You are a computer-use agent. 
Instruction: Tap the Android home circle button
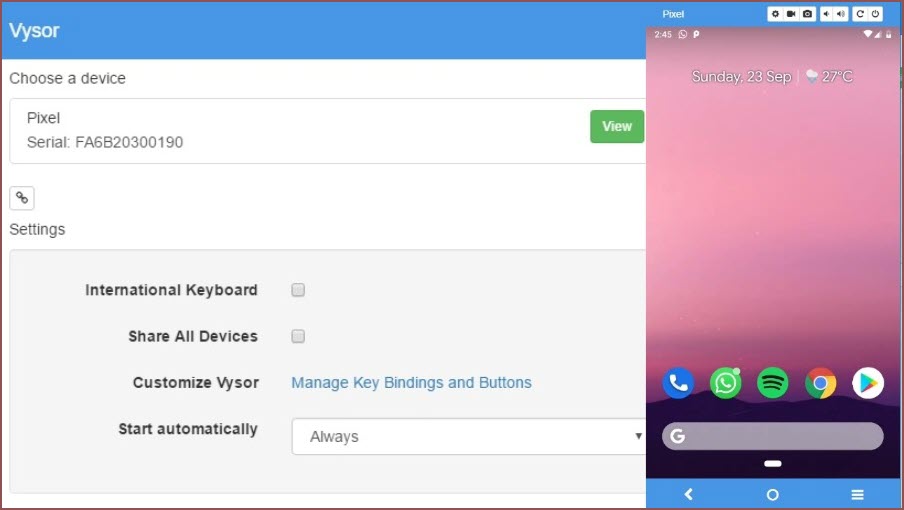pos(773,494)
